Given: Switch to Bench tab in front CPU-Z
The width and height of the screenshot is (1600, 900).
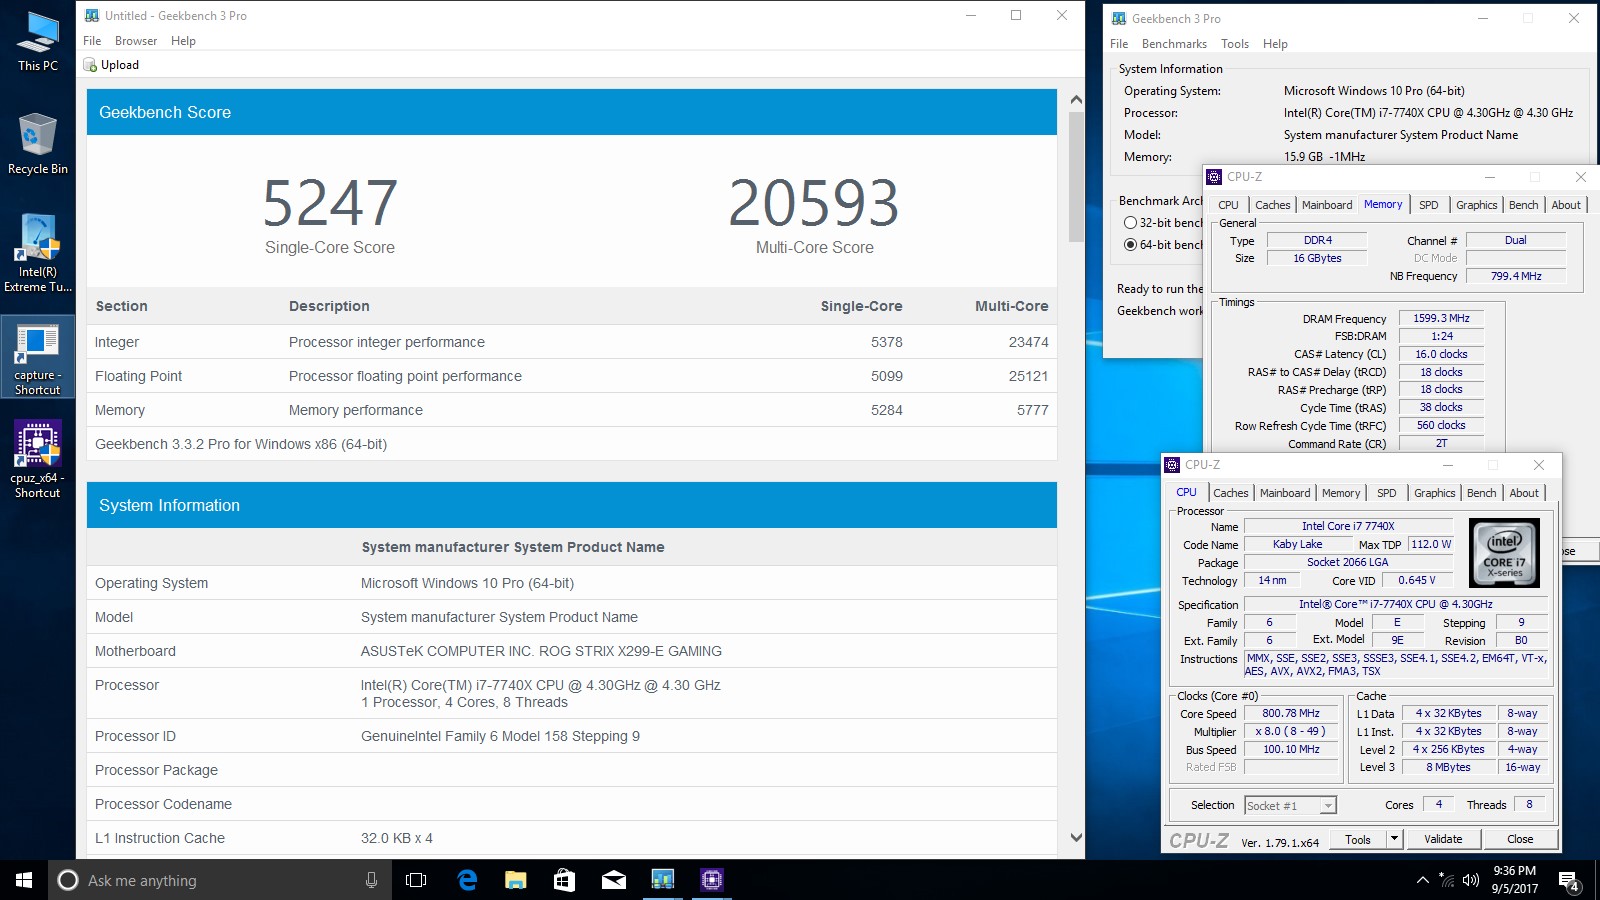Looking at the screenshot, I should pyautogui.click(x=1482, y=493).
